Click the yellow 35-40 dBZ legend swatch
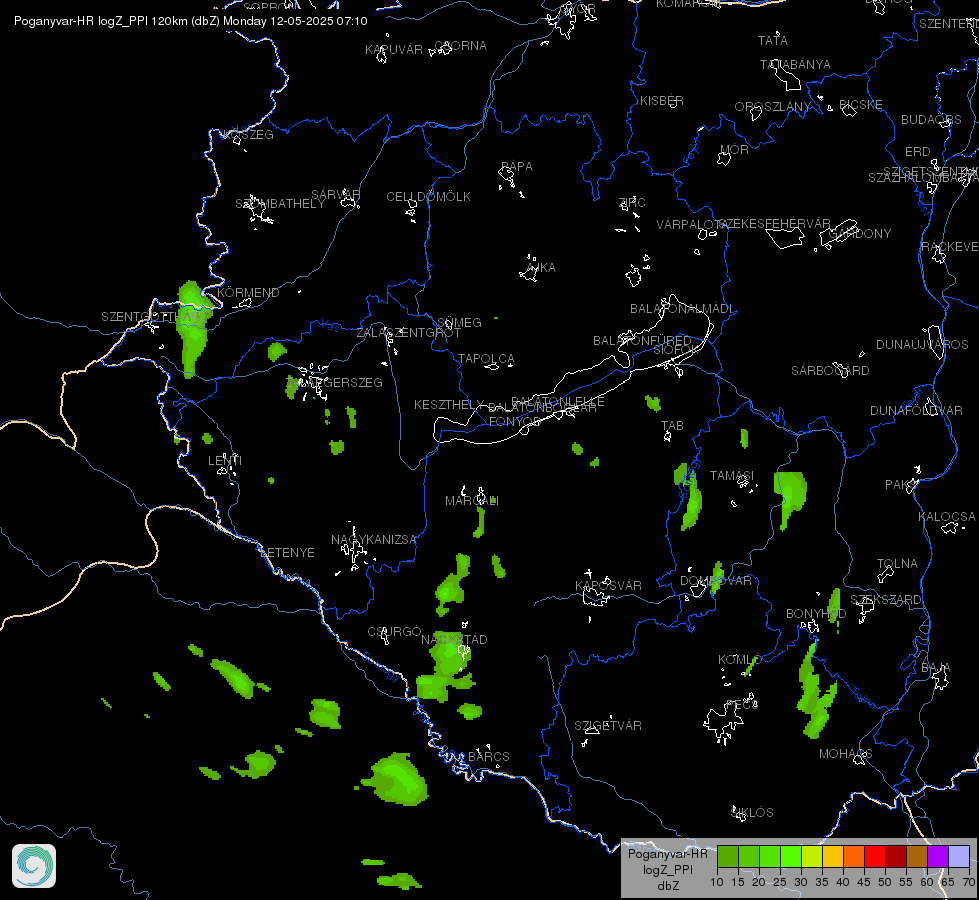Screen dimensions: 979x900 pos(833,856)
